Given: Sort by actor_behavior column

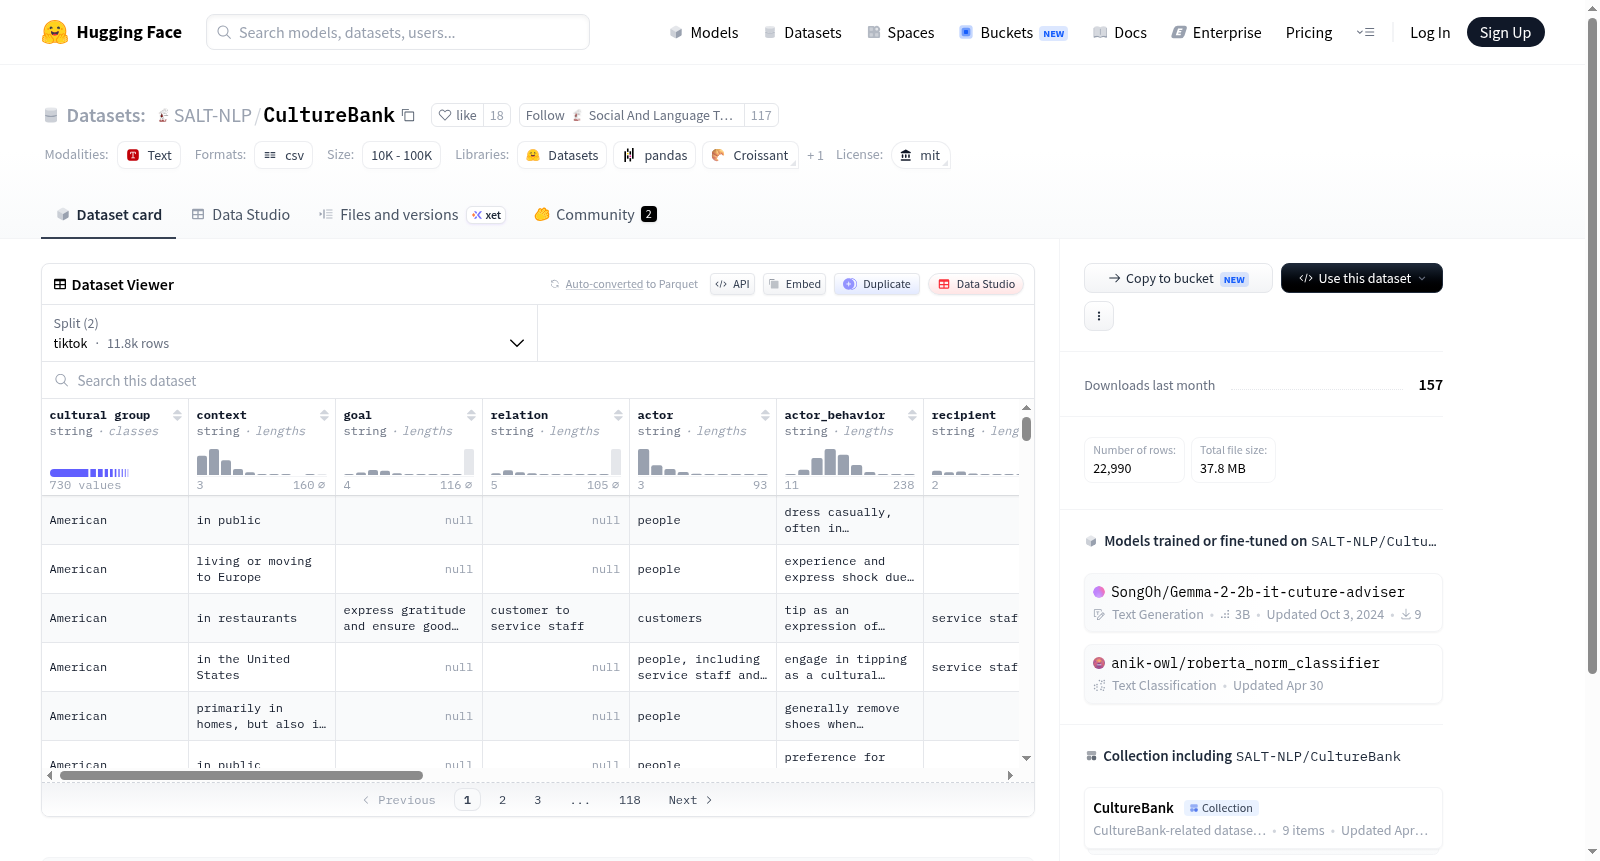Looking at the screenshot, I should click(x=912, y=415).
